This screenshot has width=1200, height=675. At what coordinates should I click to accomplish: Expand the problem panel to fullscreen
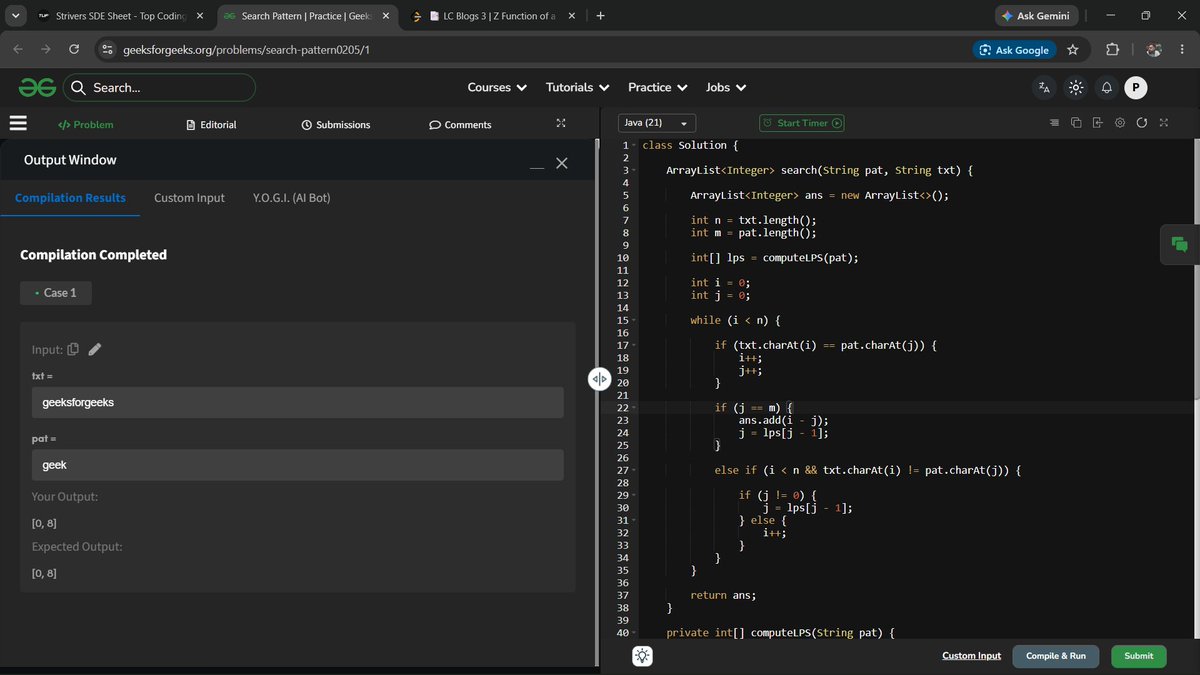(x=561, y=123)
